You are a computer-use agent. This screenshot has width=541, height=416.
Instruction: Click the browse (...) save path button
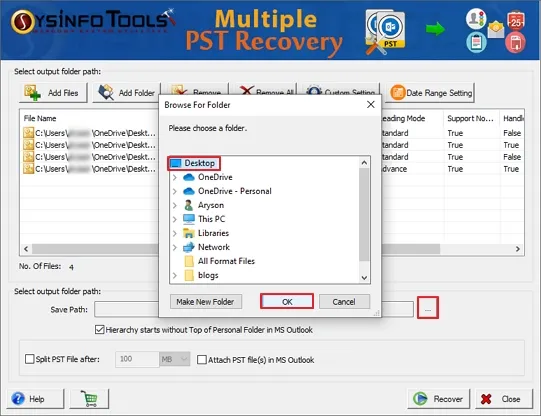tap(428, 307)
